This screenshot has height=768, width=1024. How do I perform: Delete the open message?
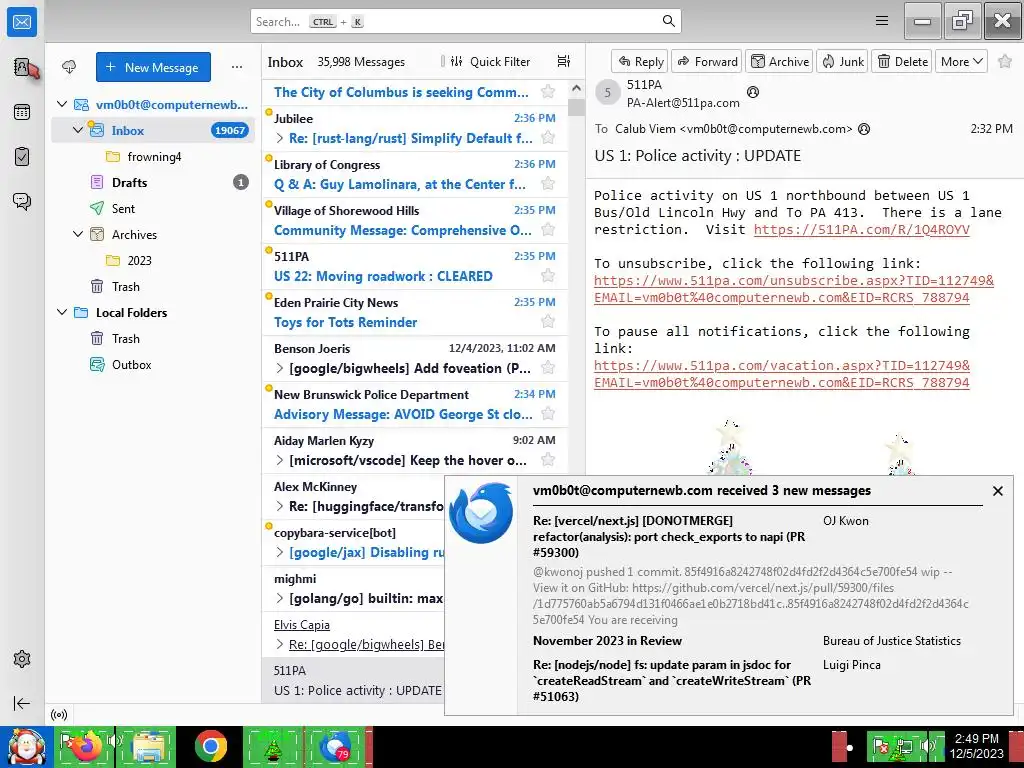[902, 61]
